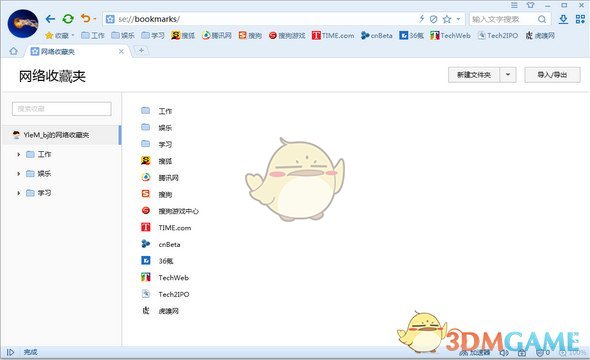Open a new tab with plus

pos(141,50)
